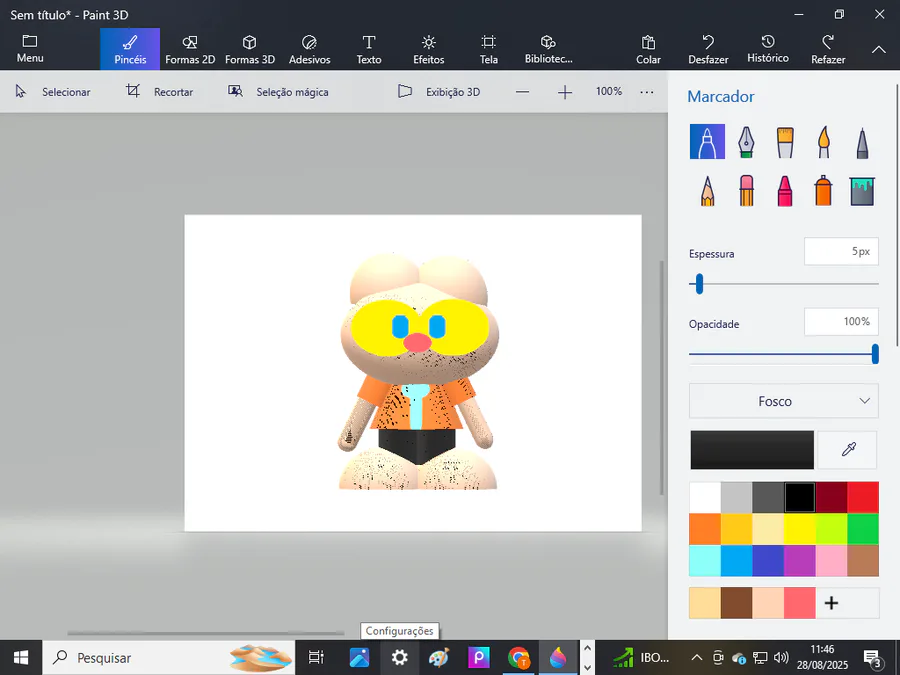
Task: Open Task View from the taskbar
Action: [x=316, y=658]
